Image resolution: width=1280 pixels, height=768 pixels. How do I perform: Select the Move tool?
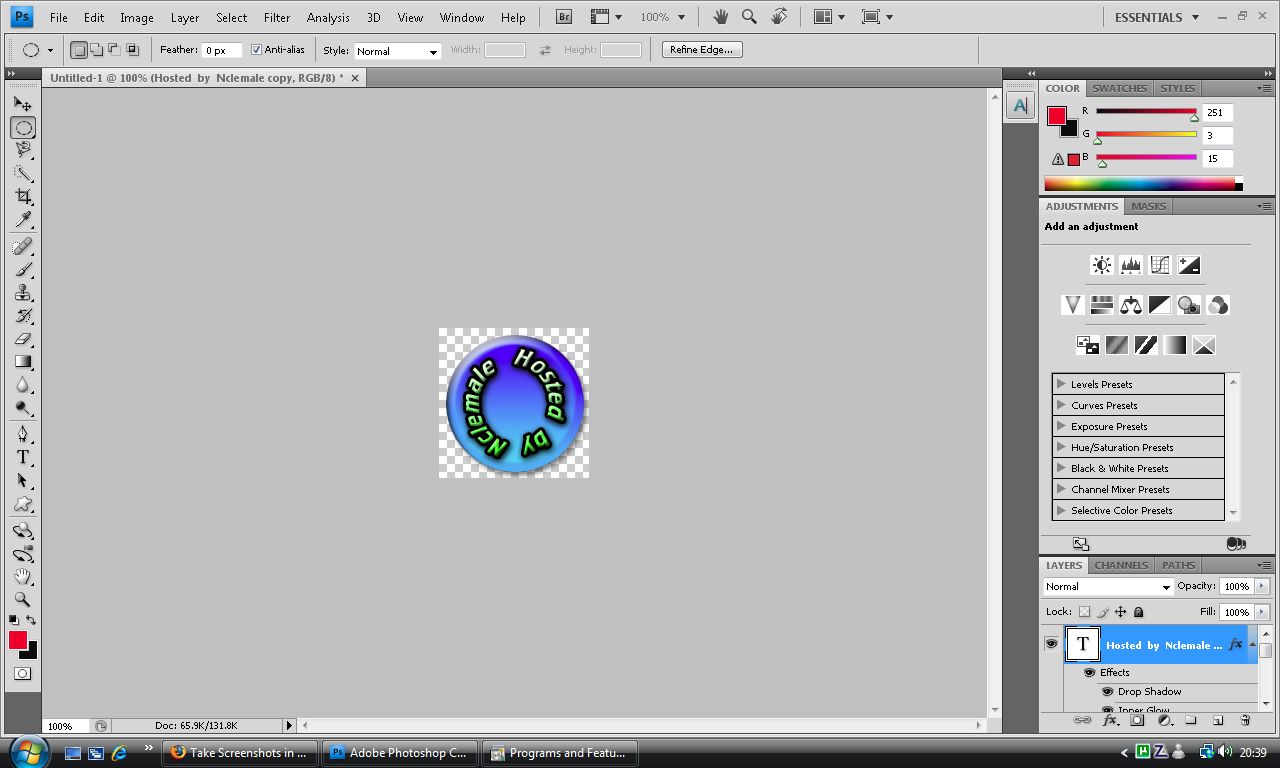23,104
